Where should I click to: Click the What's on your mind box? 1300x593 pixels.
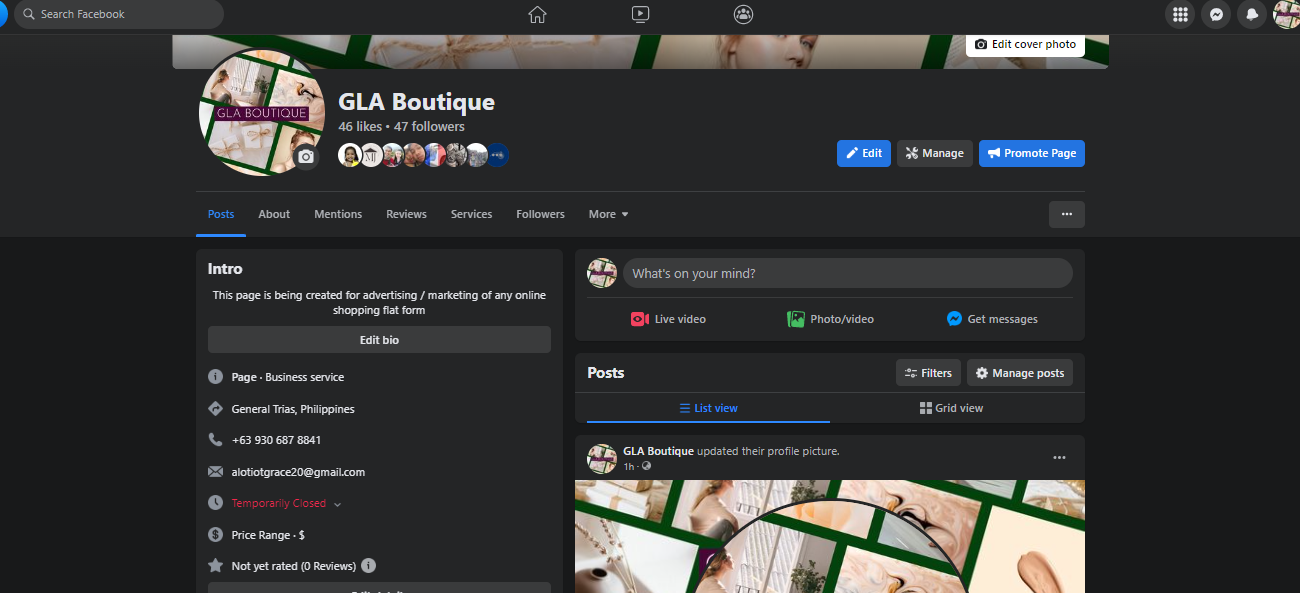[x=847, y=273]
